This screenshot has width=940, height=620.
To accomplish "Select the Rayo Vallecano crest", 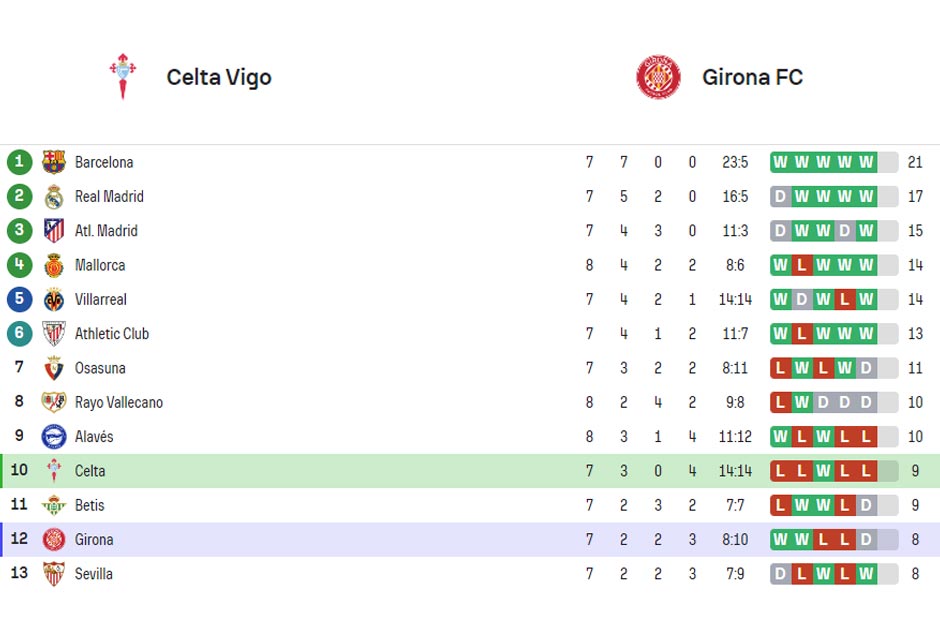I will pyautogui.click(x=54, y=402).
